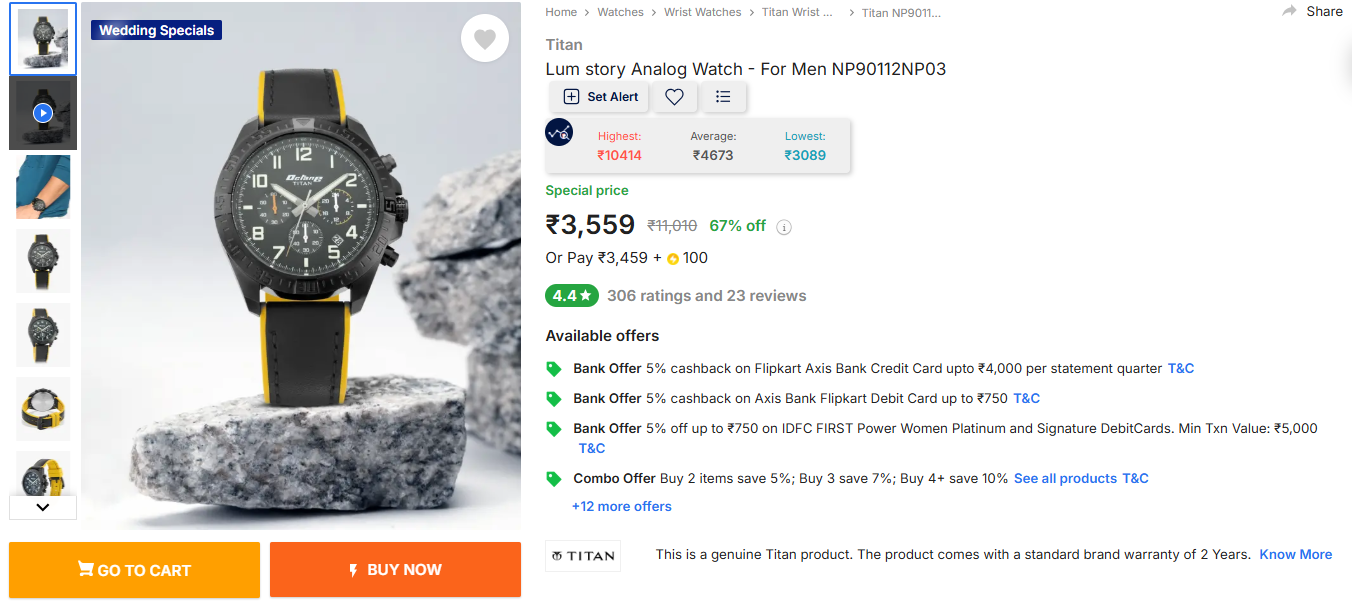Open the price history graph icon
Viewport: 1352px width, 603px height.
click(x=559, y=132)
